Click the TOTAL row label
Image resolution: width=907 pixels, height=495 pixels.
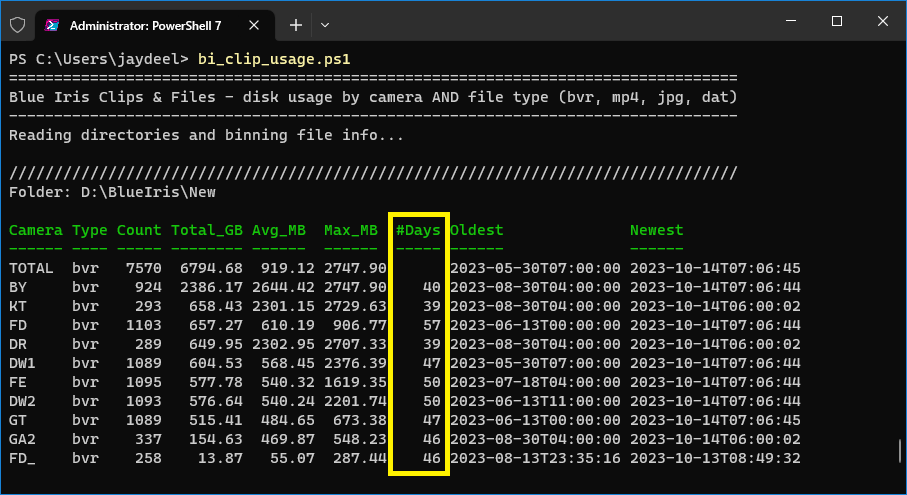tap(31, 268)
